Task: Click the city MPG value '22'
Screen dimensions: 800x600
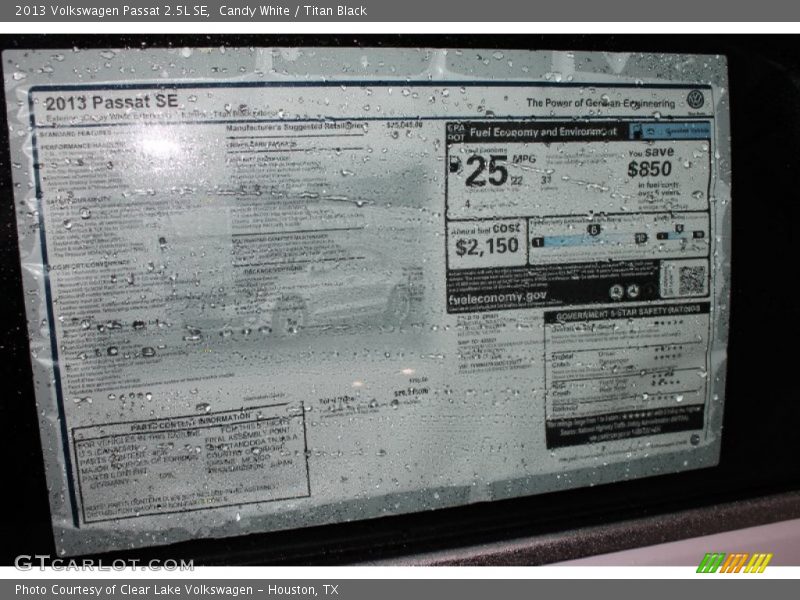Action: click(x=517, y=181)
